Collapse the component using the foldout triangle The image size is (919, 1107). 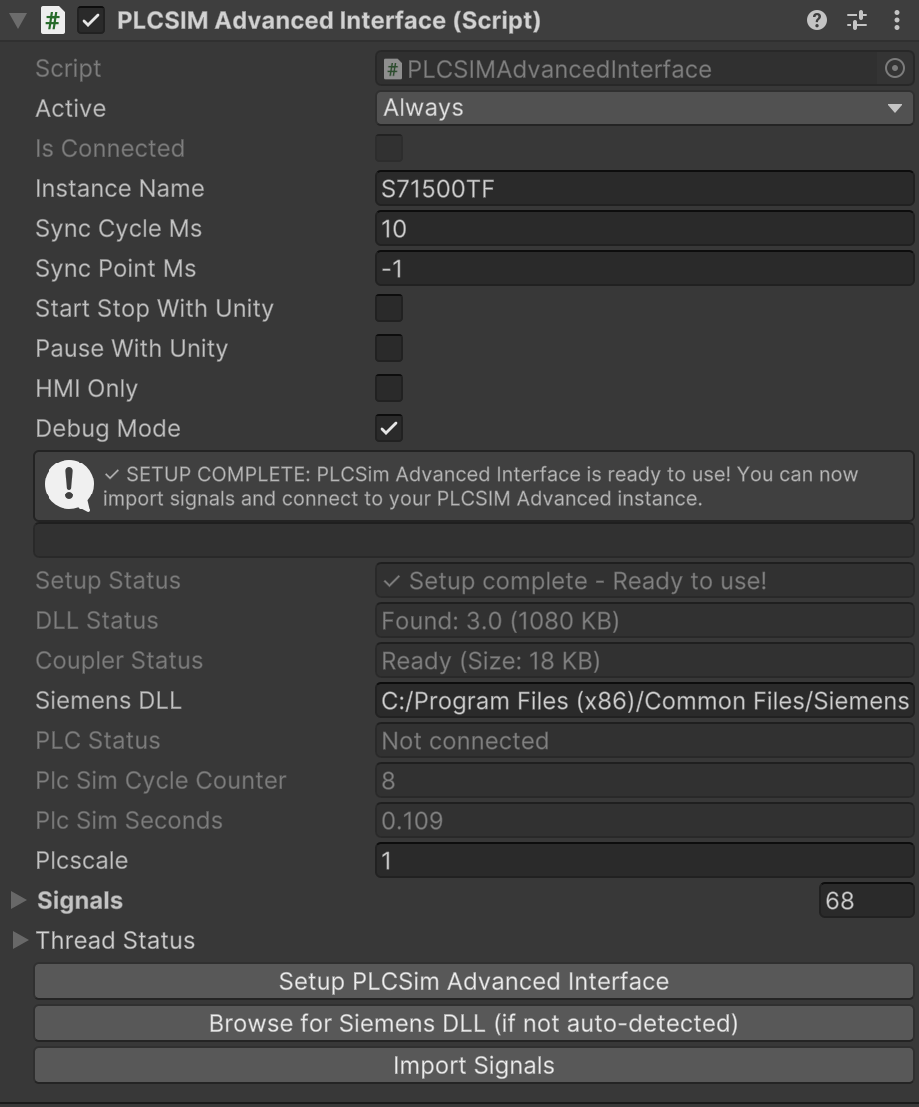point(14,20)
